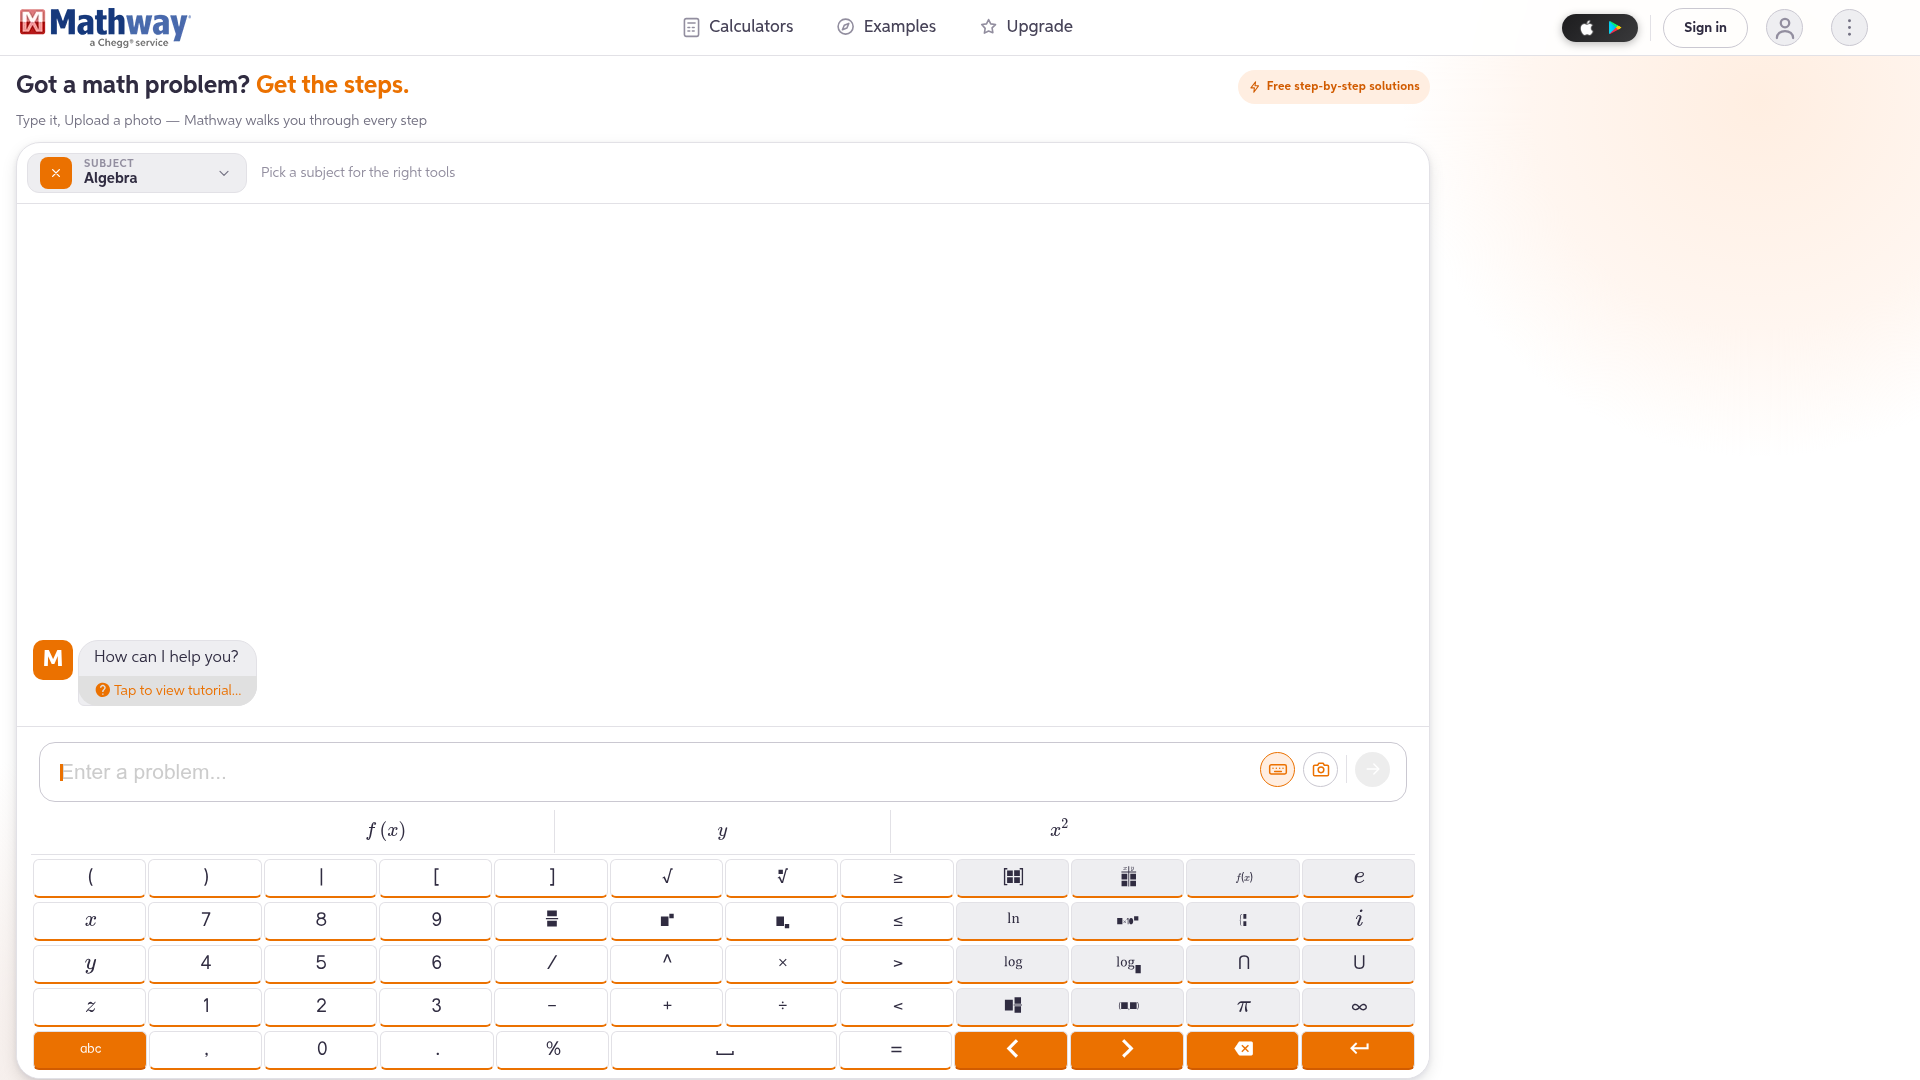Click the app store download badge
This screenshot has height=1080, width=1920.
pyautogui.click(x=1600, y=28)
